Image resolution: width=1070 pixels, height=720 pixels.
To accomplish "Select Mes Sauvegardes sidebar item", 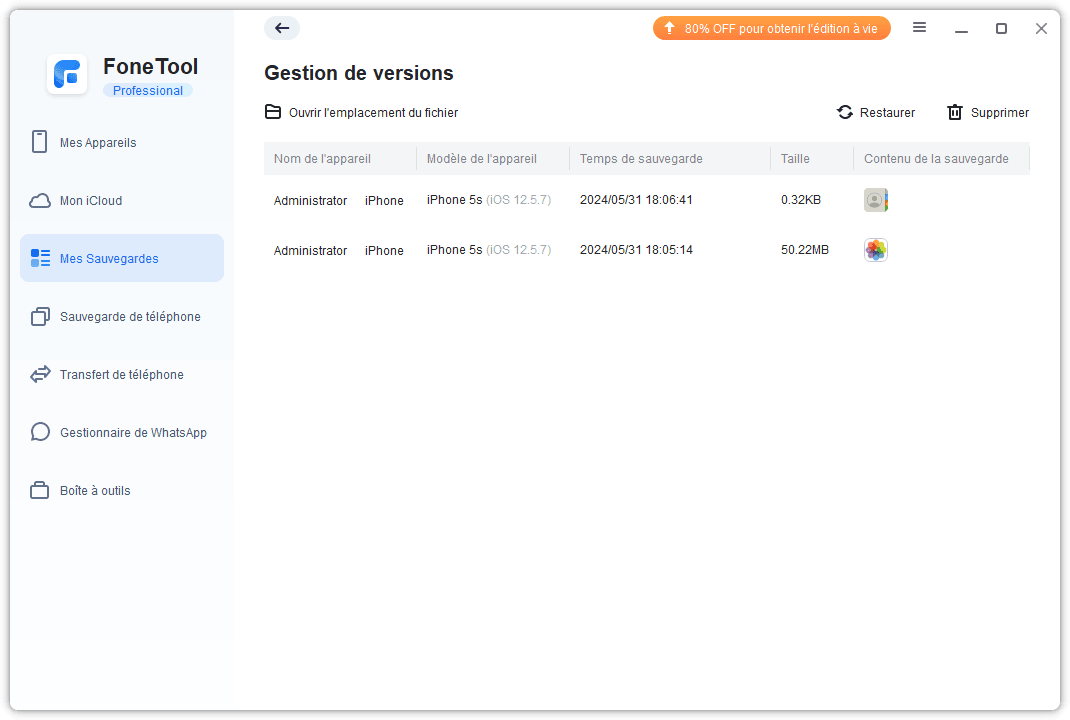I will (x=109, y=259).
